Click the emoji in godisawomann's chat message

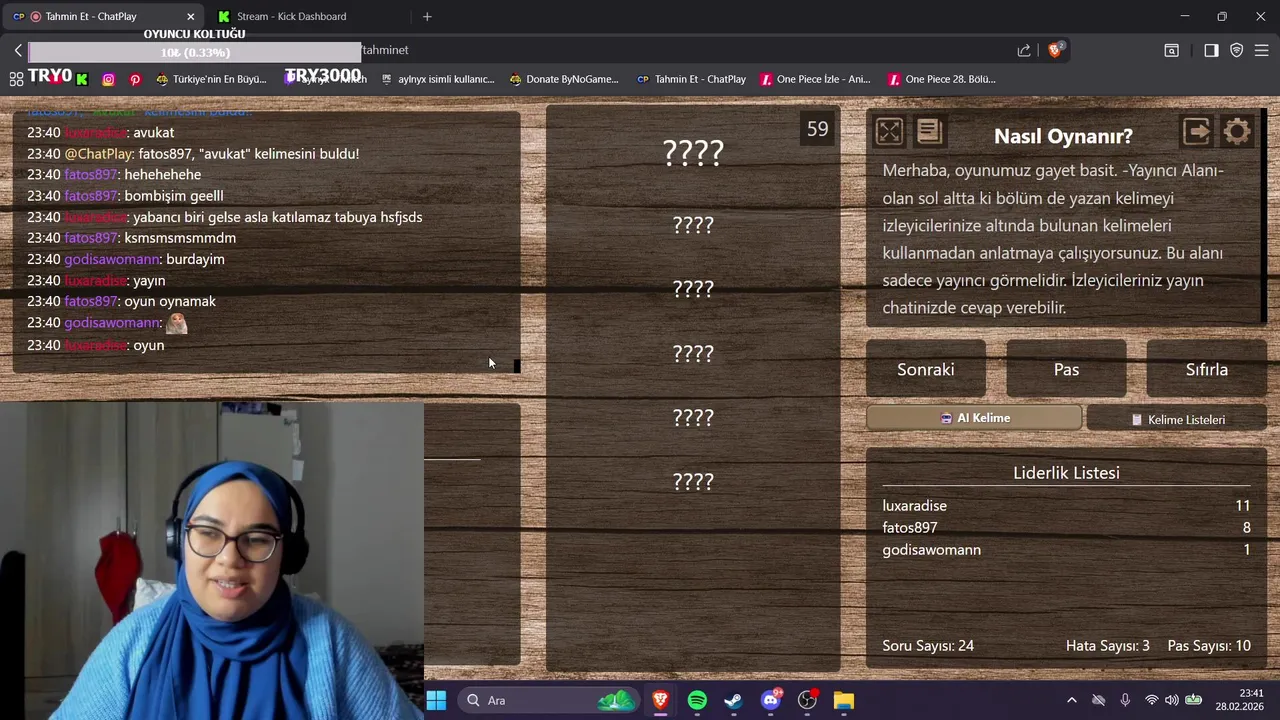176,323
